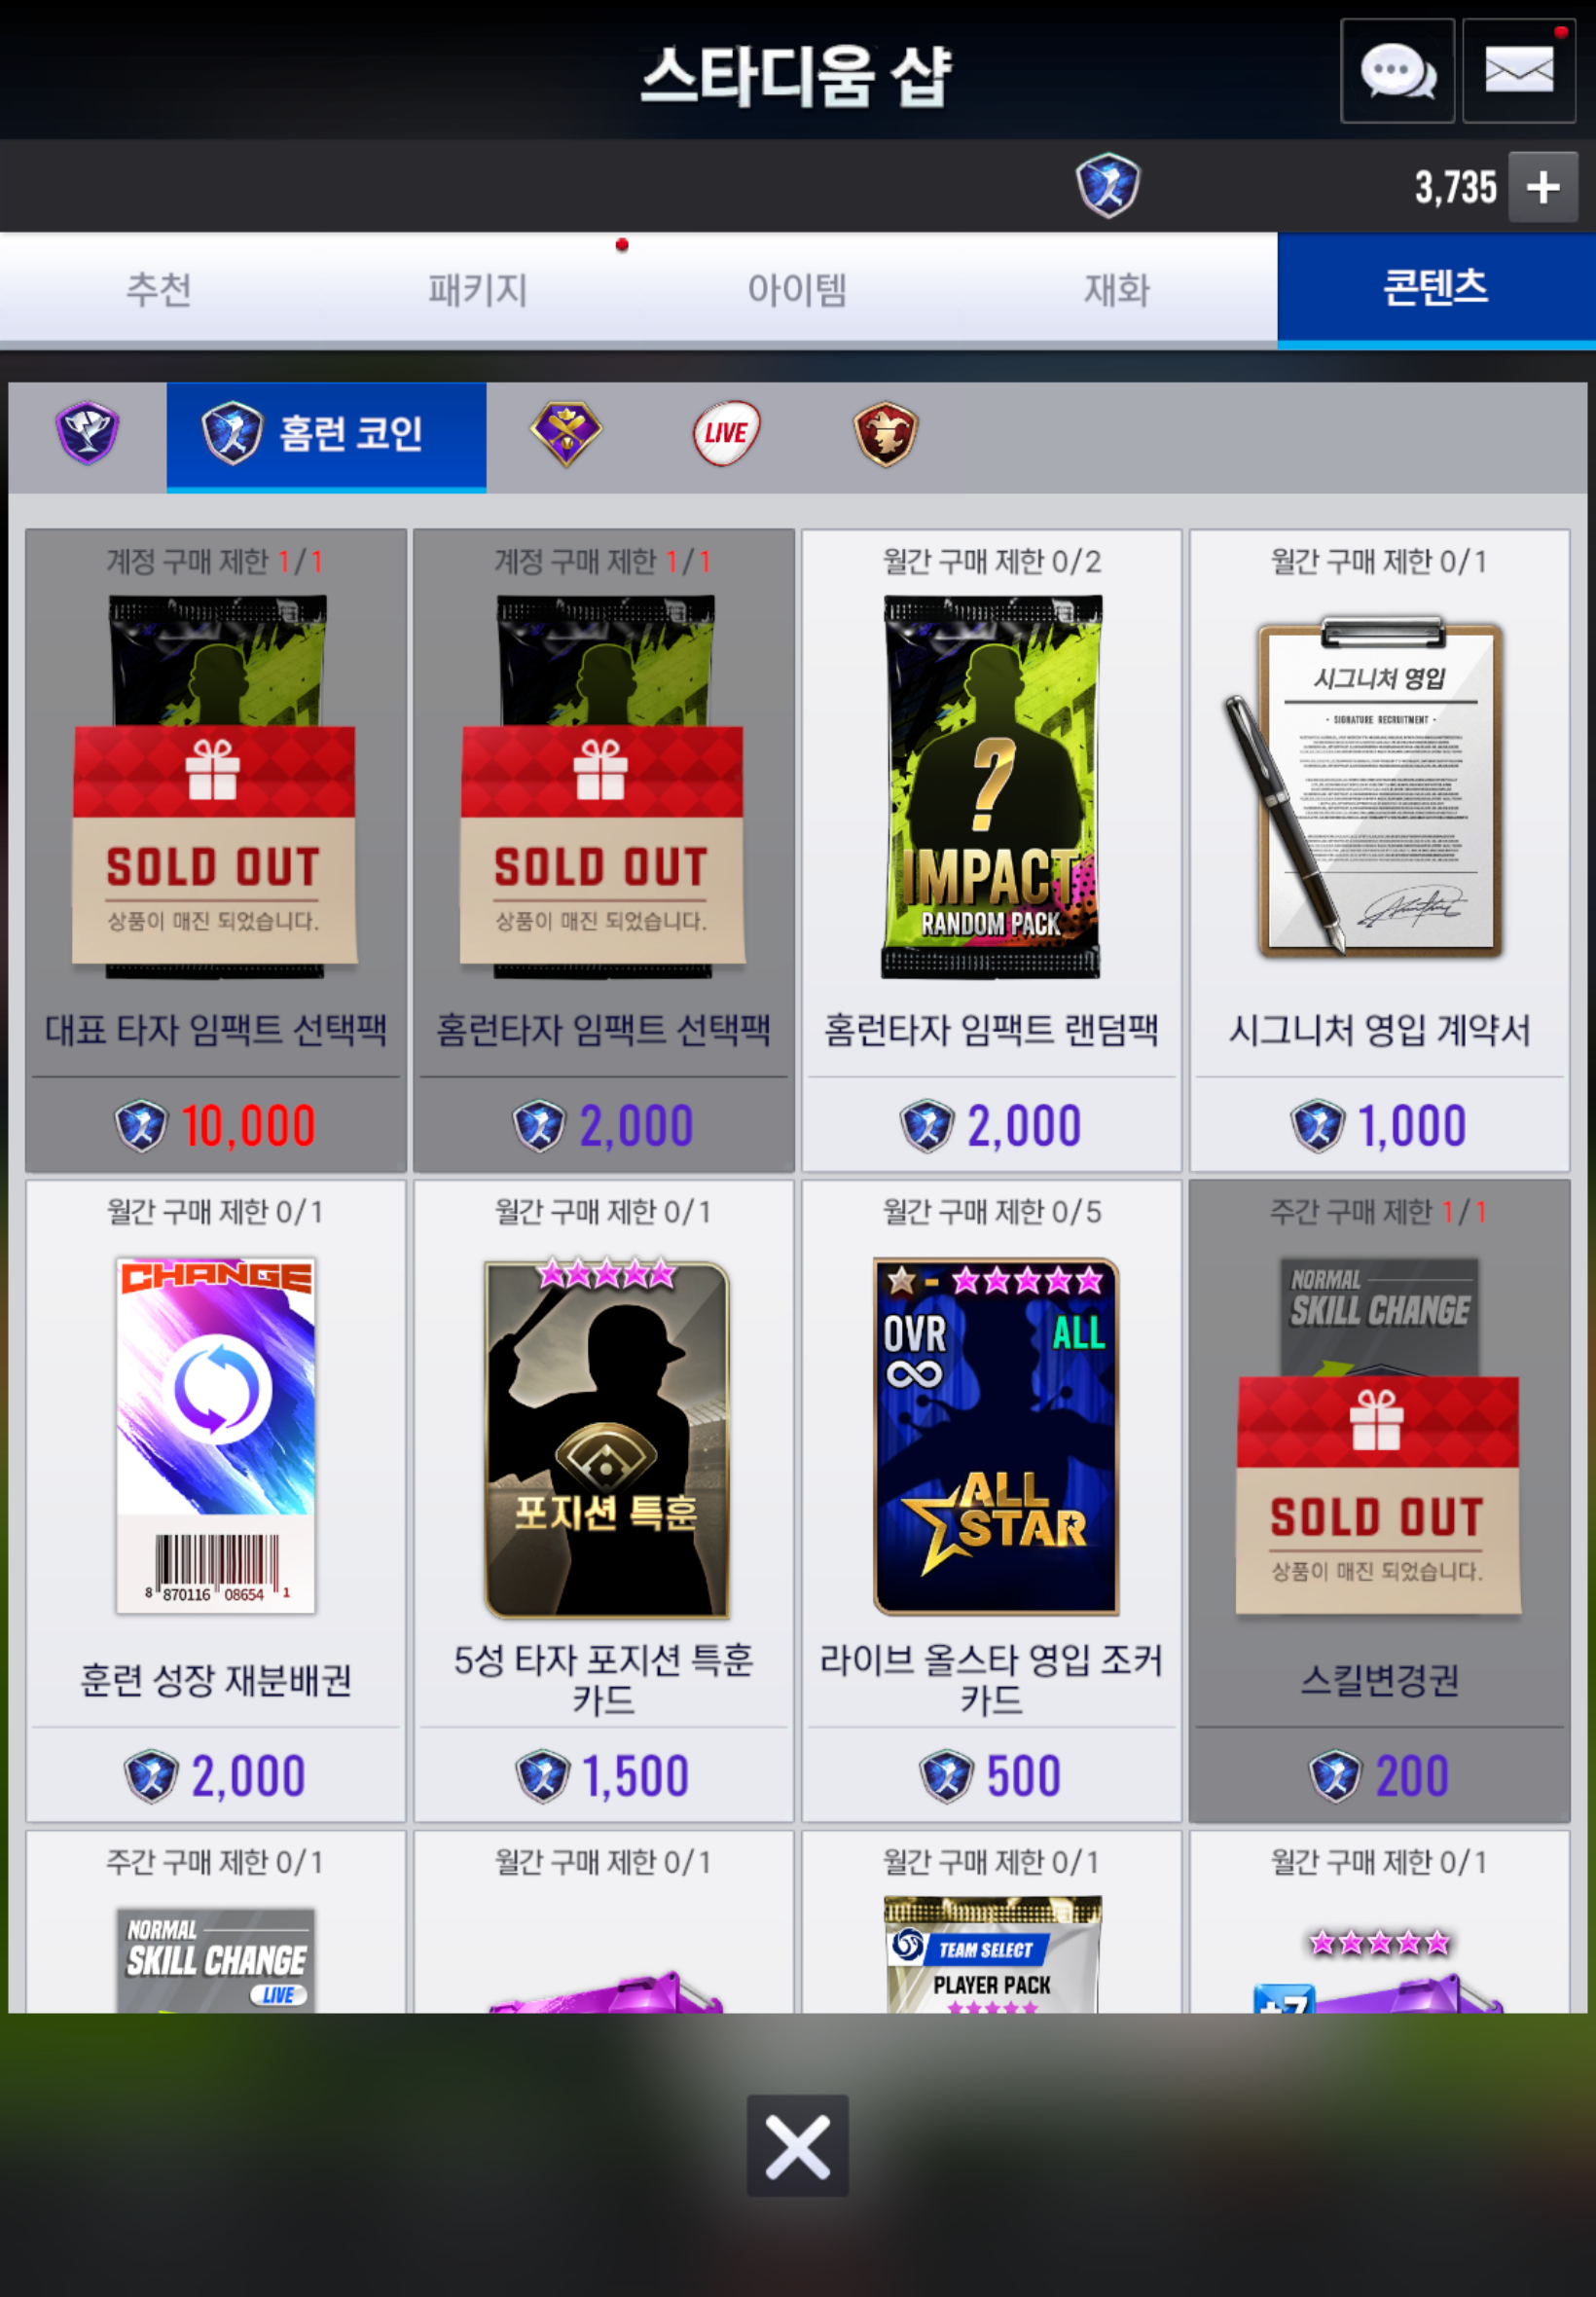The height and width of the screenshot is (2297, 1596).
Task: Select the crossed bats coin tab icon
Action: [x=566, y=433]
